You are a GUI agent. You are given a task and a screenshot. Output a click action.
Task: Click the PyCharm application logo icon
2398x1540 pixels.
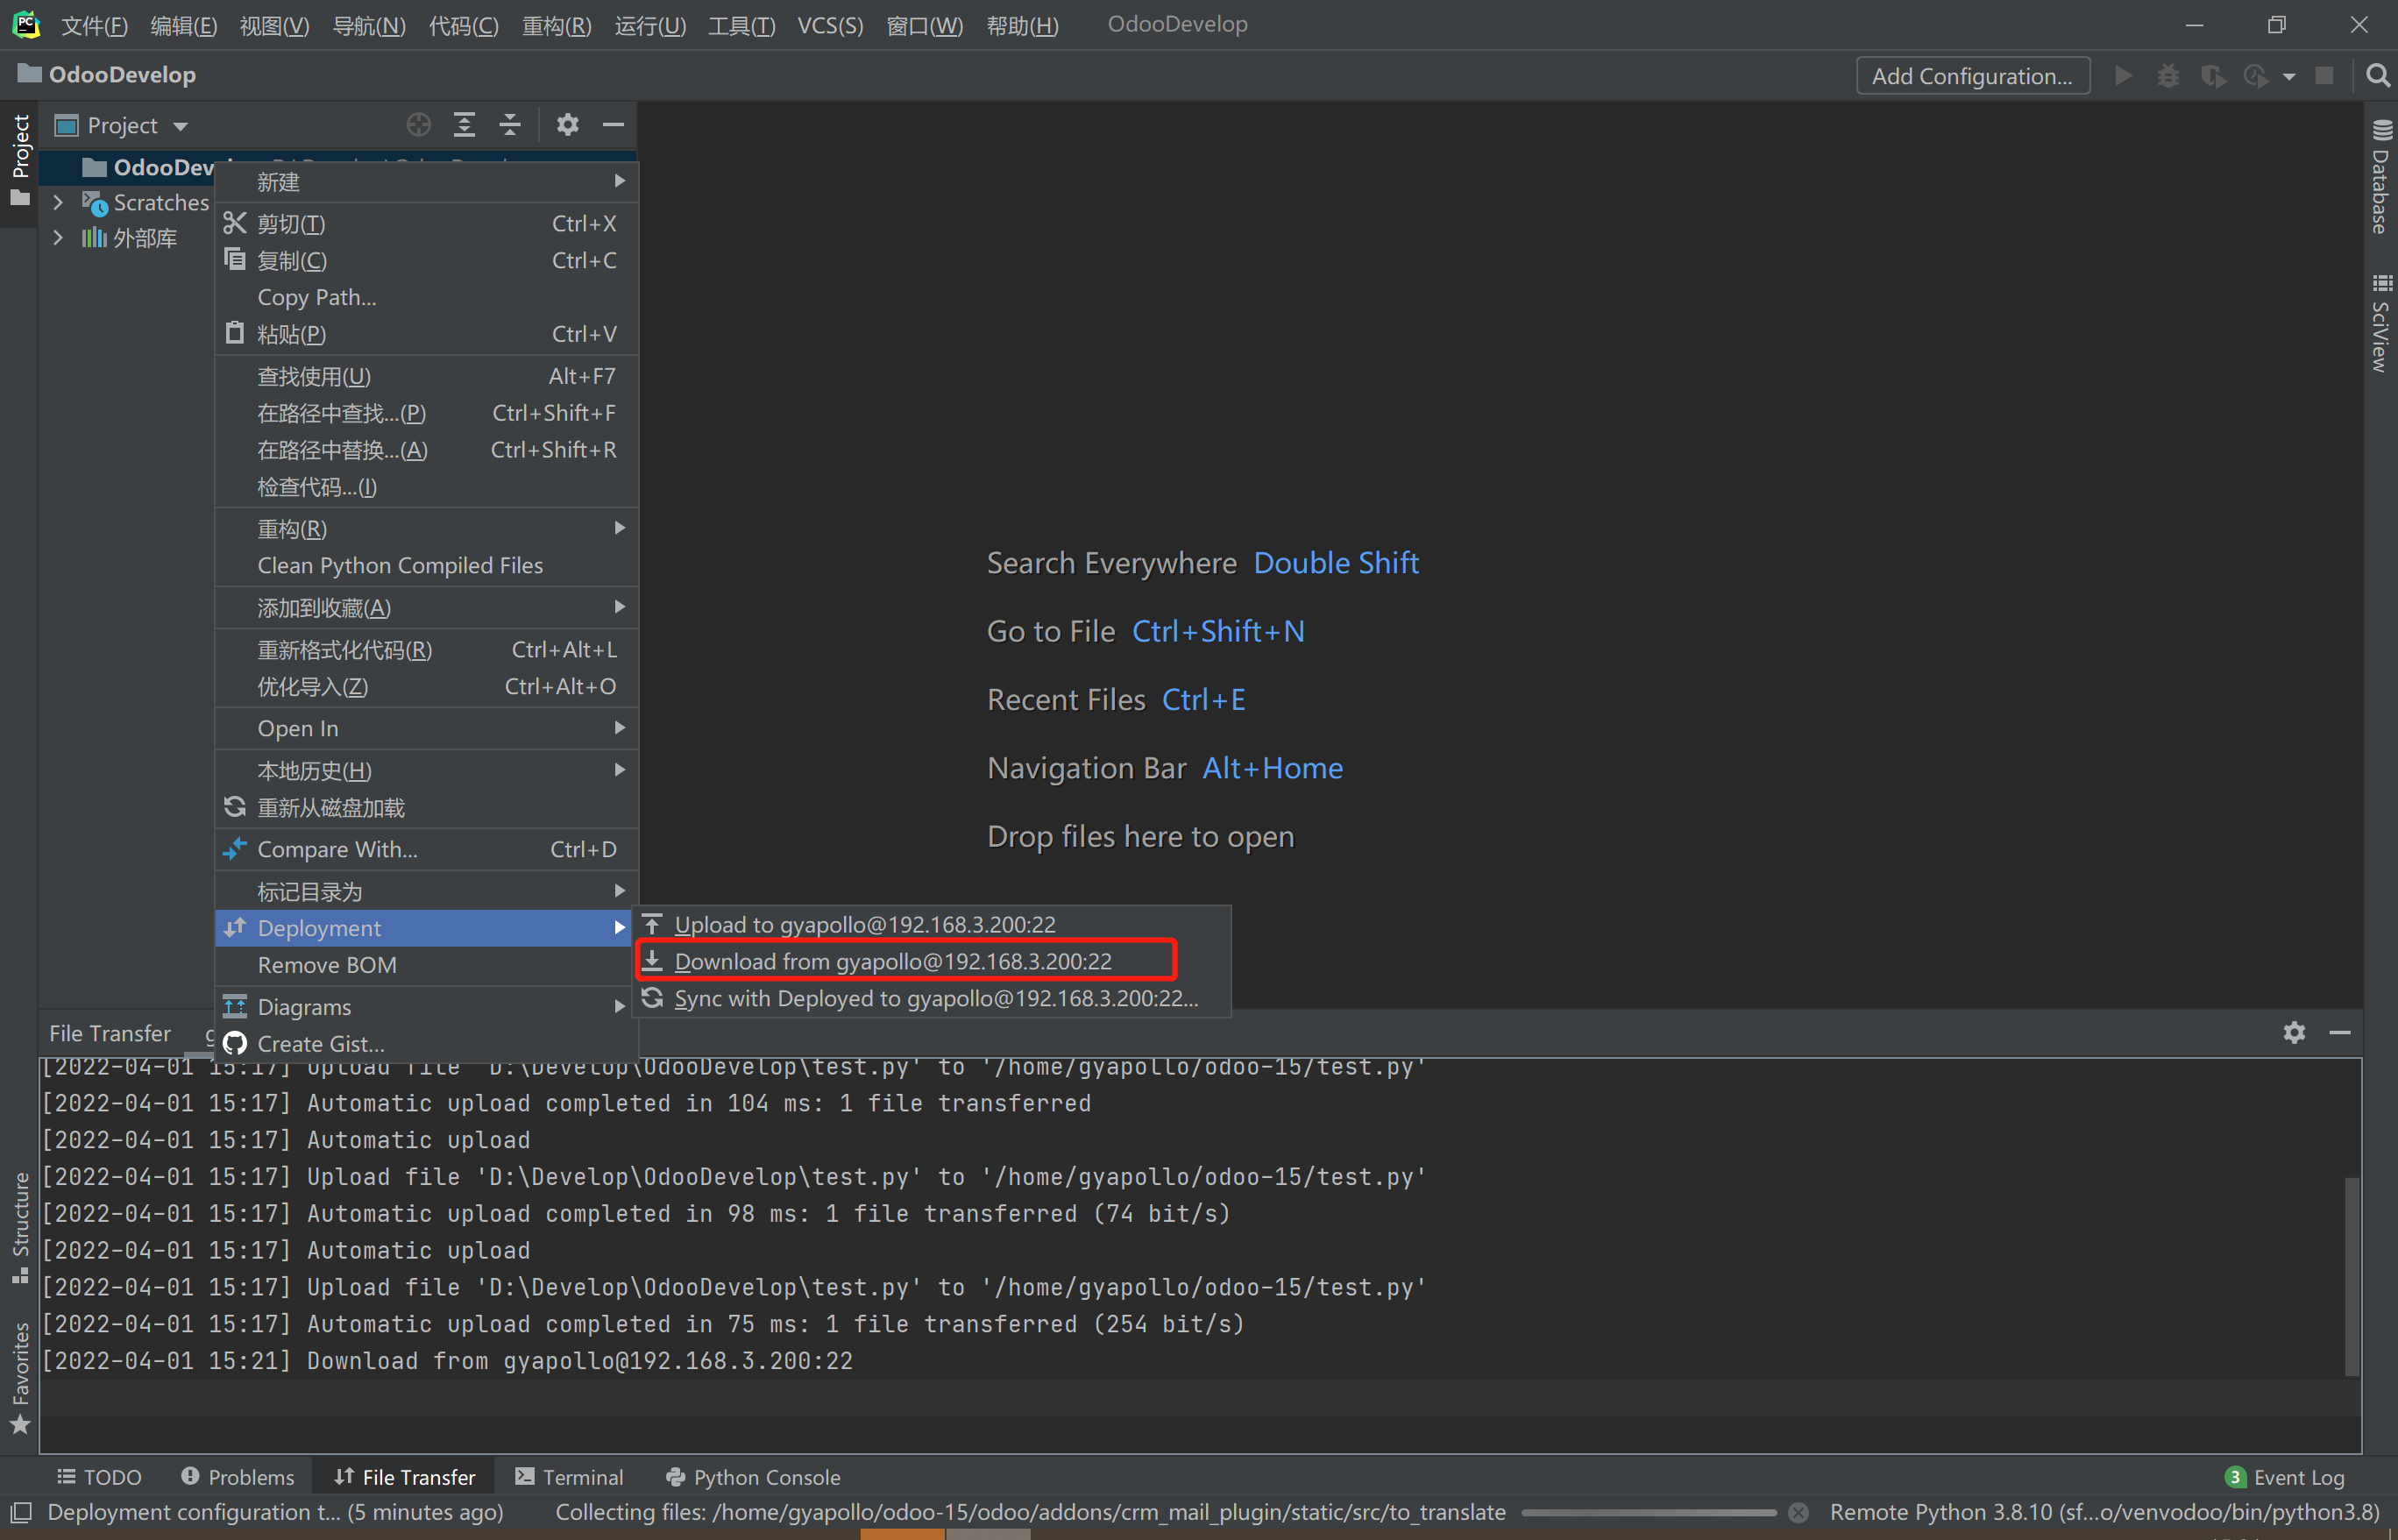point(25,24)
